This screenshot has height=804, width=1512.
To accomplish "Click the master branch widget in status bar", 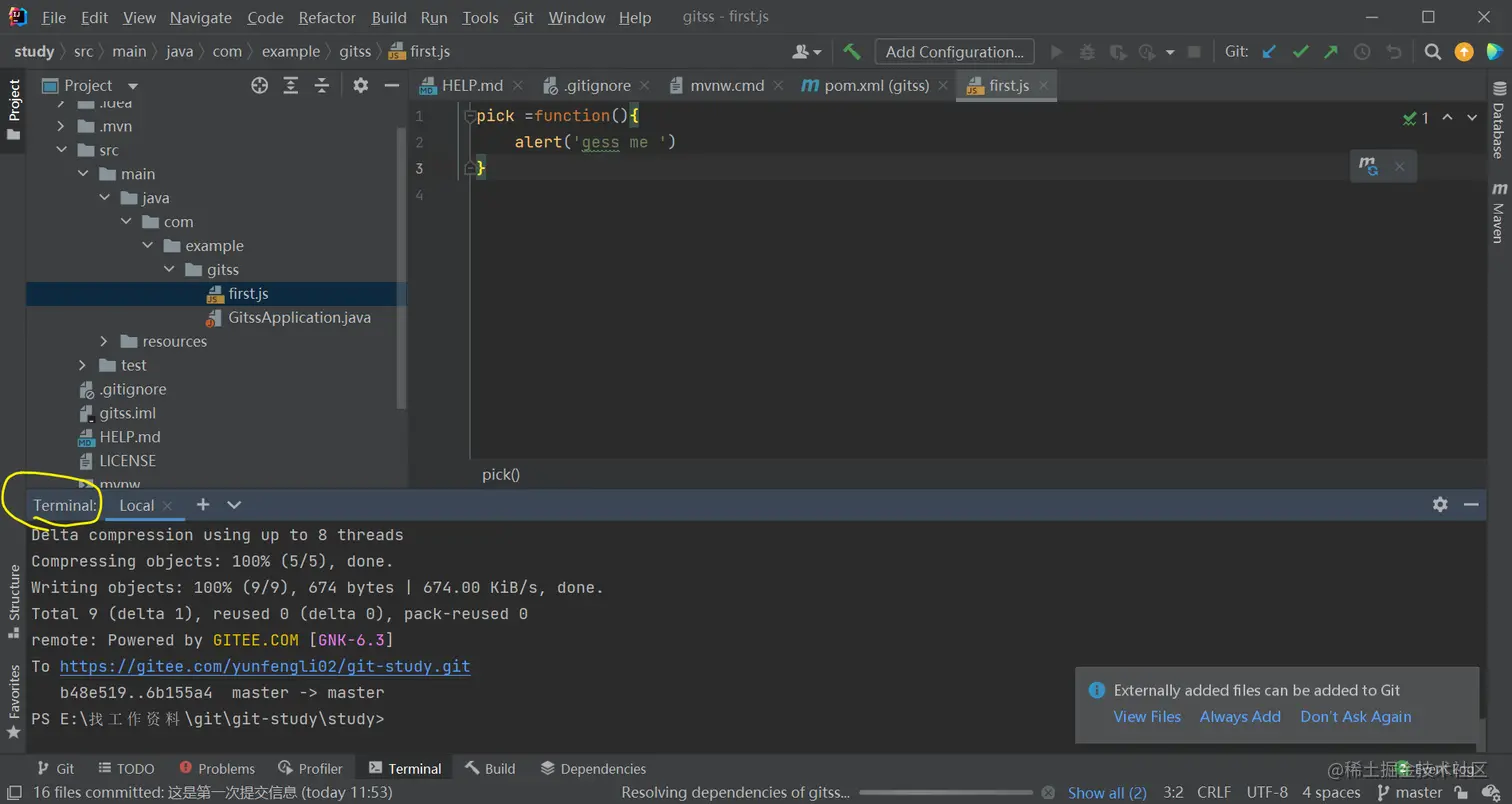I will coord(1410,793).
